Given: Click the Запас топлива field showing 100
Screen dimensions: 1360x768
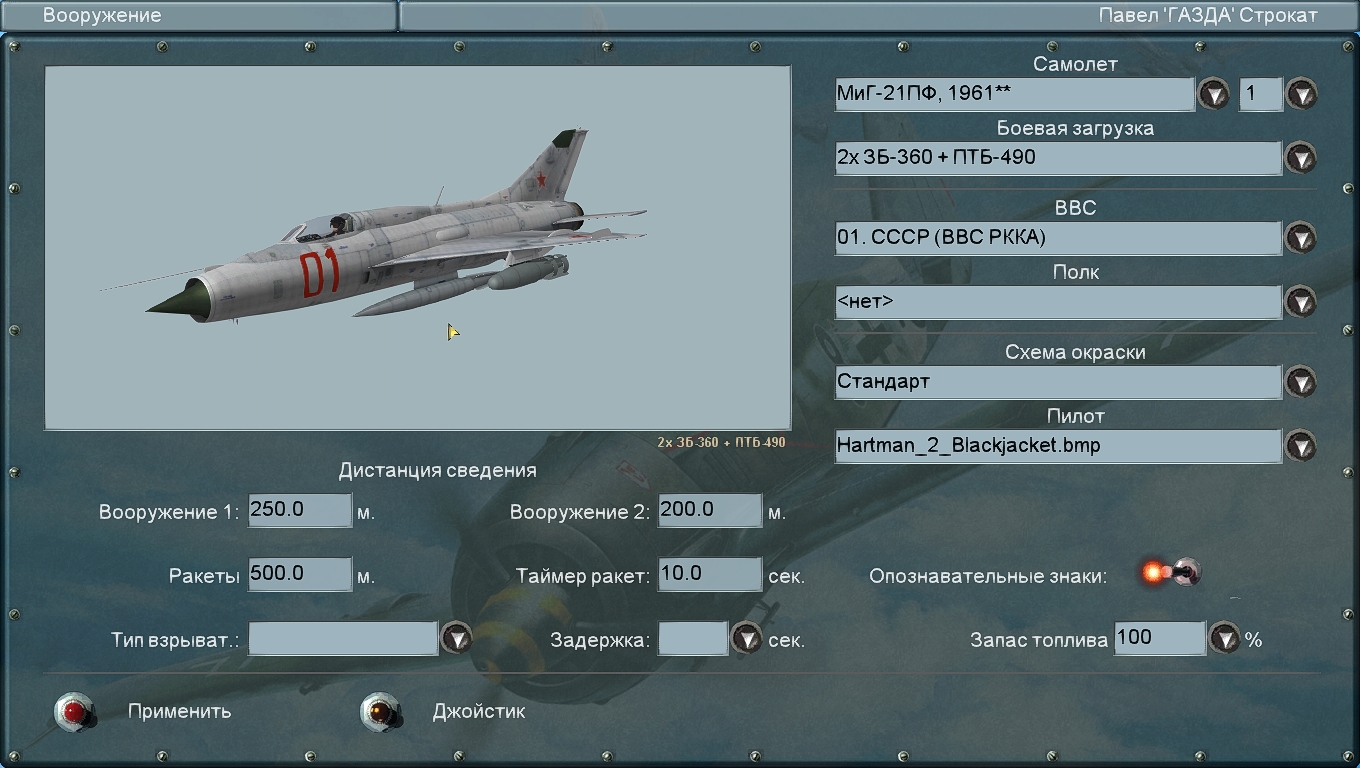Looking at the screenshot, I should tap(1160, 638).
